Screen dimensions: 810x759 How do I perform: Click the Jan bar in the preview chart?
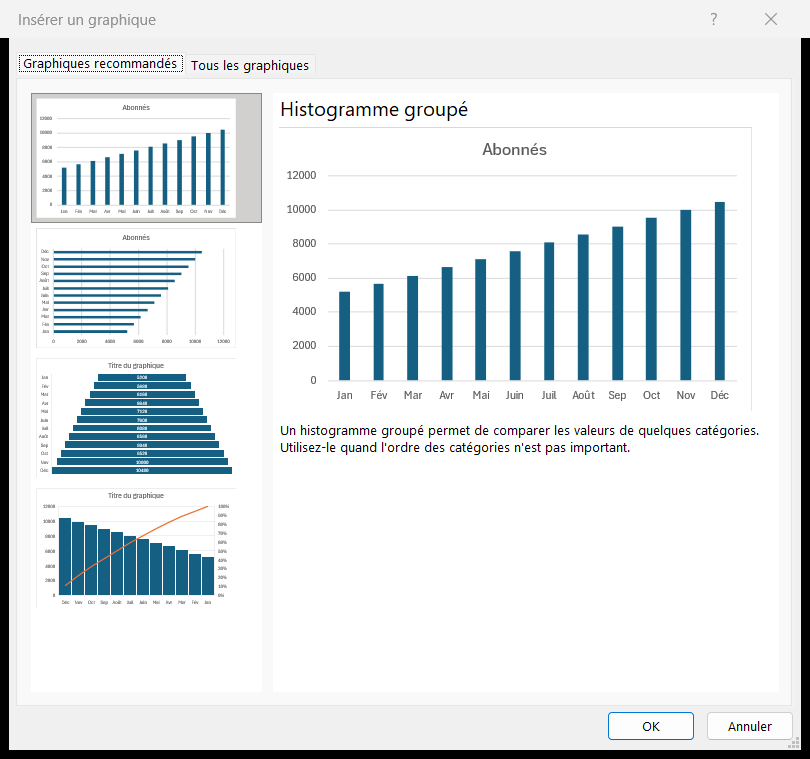[345, 336]
